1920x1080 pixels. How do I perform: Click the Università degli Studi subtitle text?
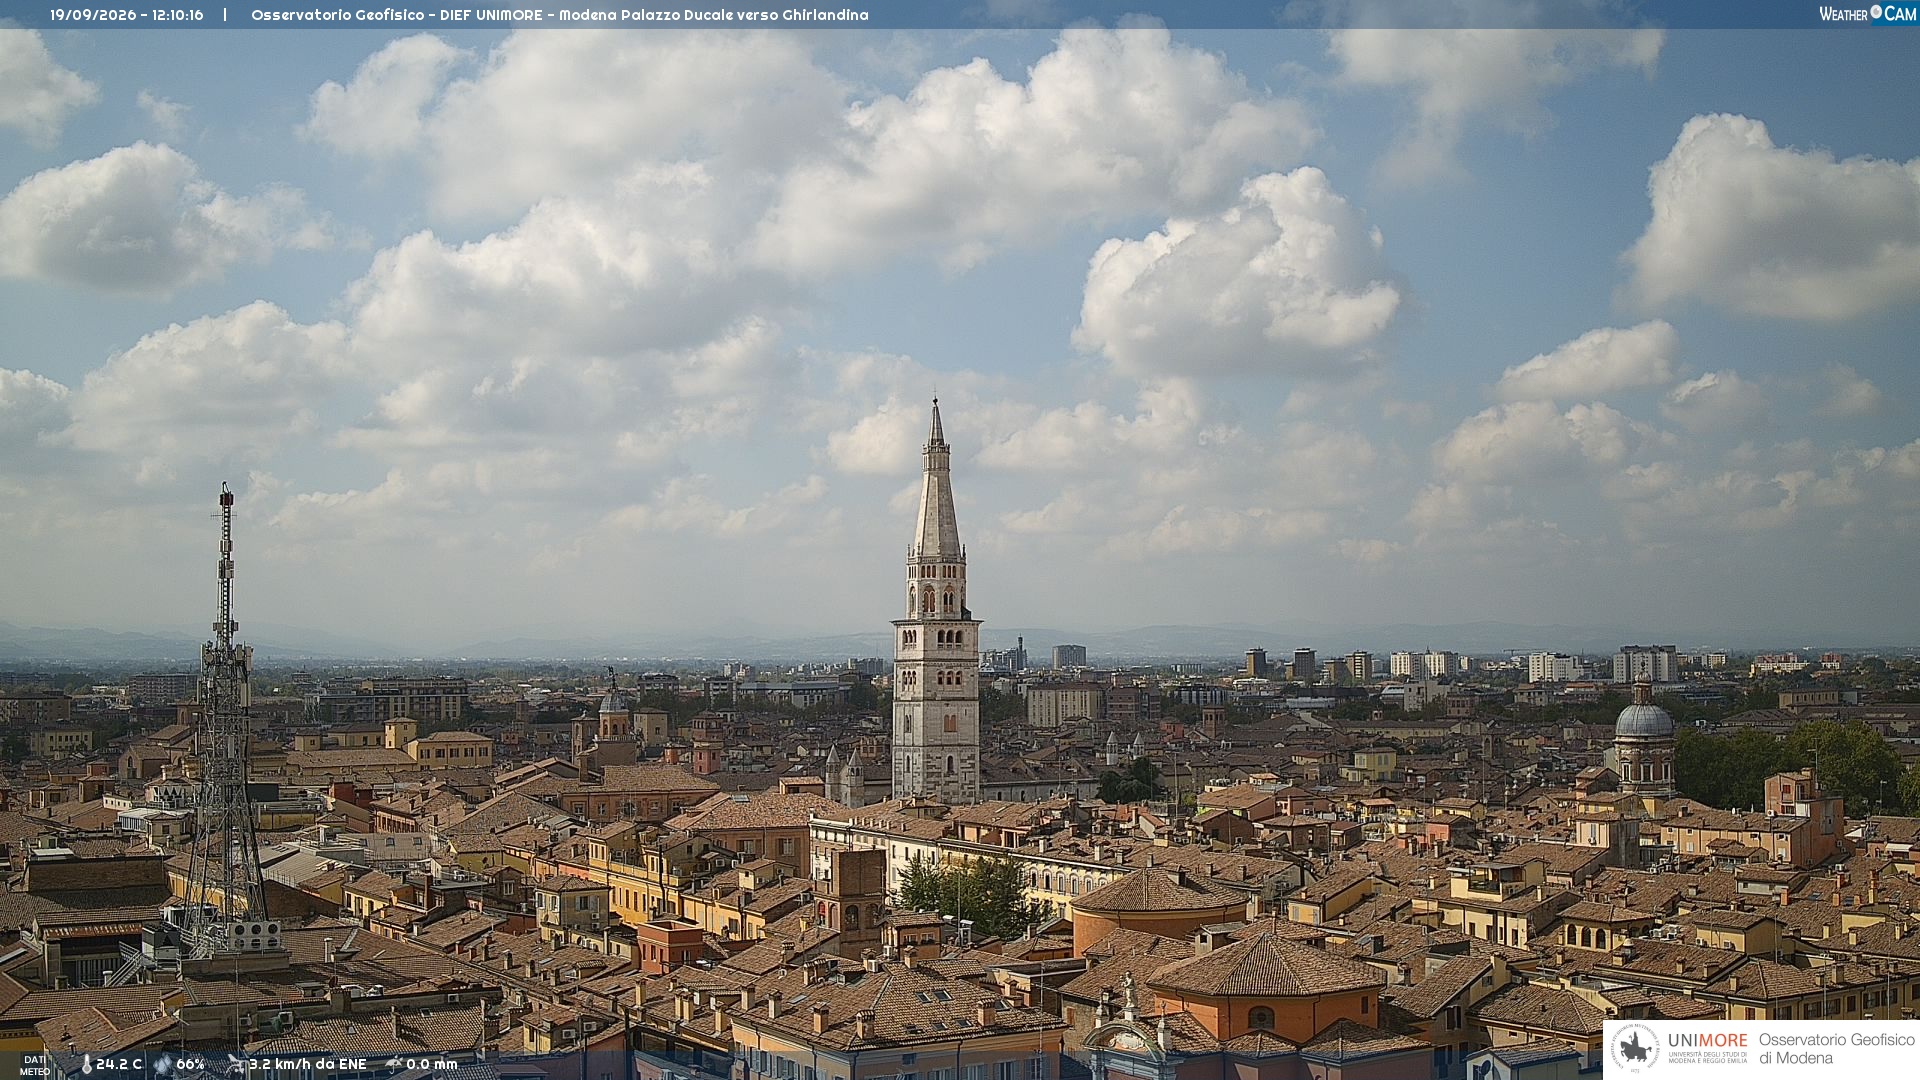(1708, 1057)
